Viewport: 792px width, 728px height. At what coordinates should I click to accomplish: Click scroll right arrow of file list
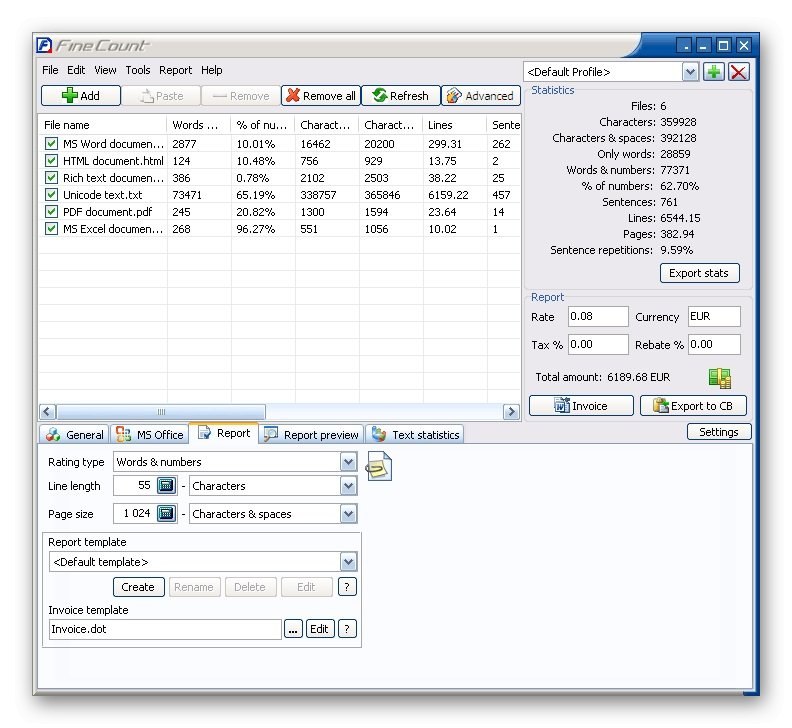pos(511,412)
